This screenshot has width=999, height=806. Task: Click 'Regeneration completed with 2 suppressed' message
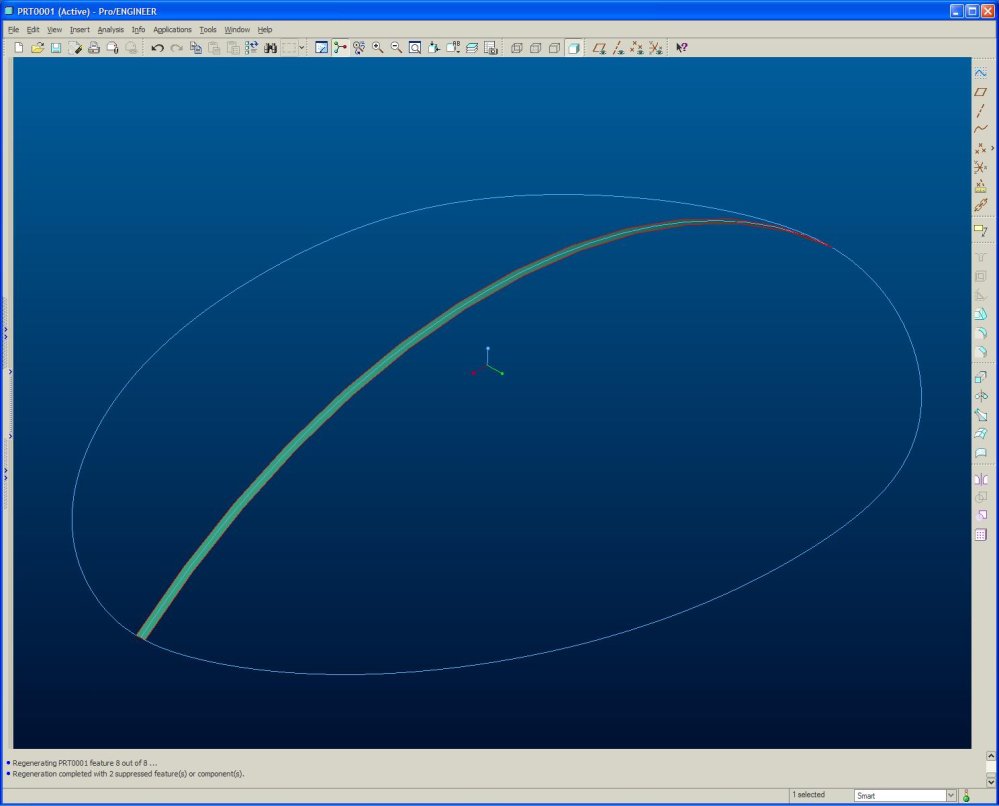coord(128,774)
